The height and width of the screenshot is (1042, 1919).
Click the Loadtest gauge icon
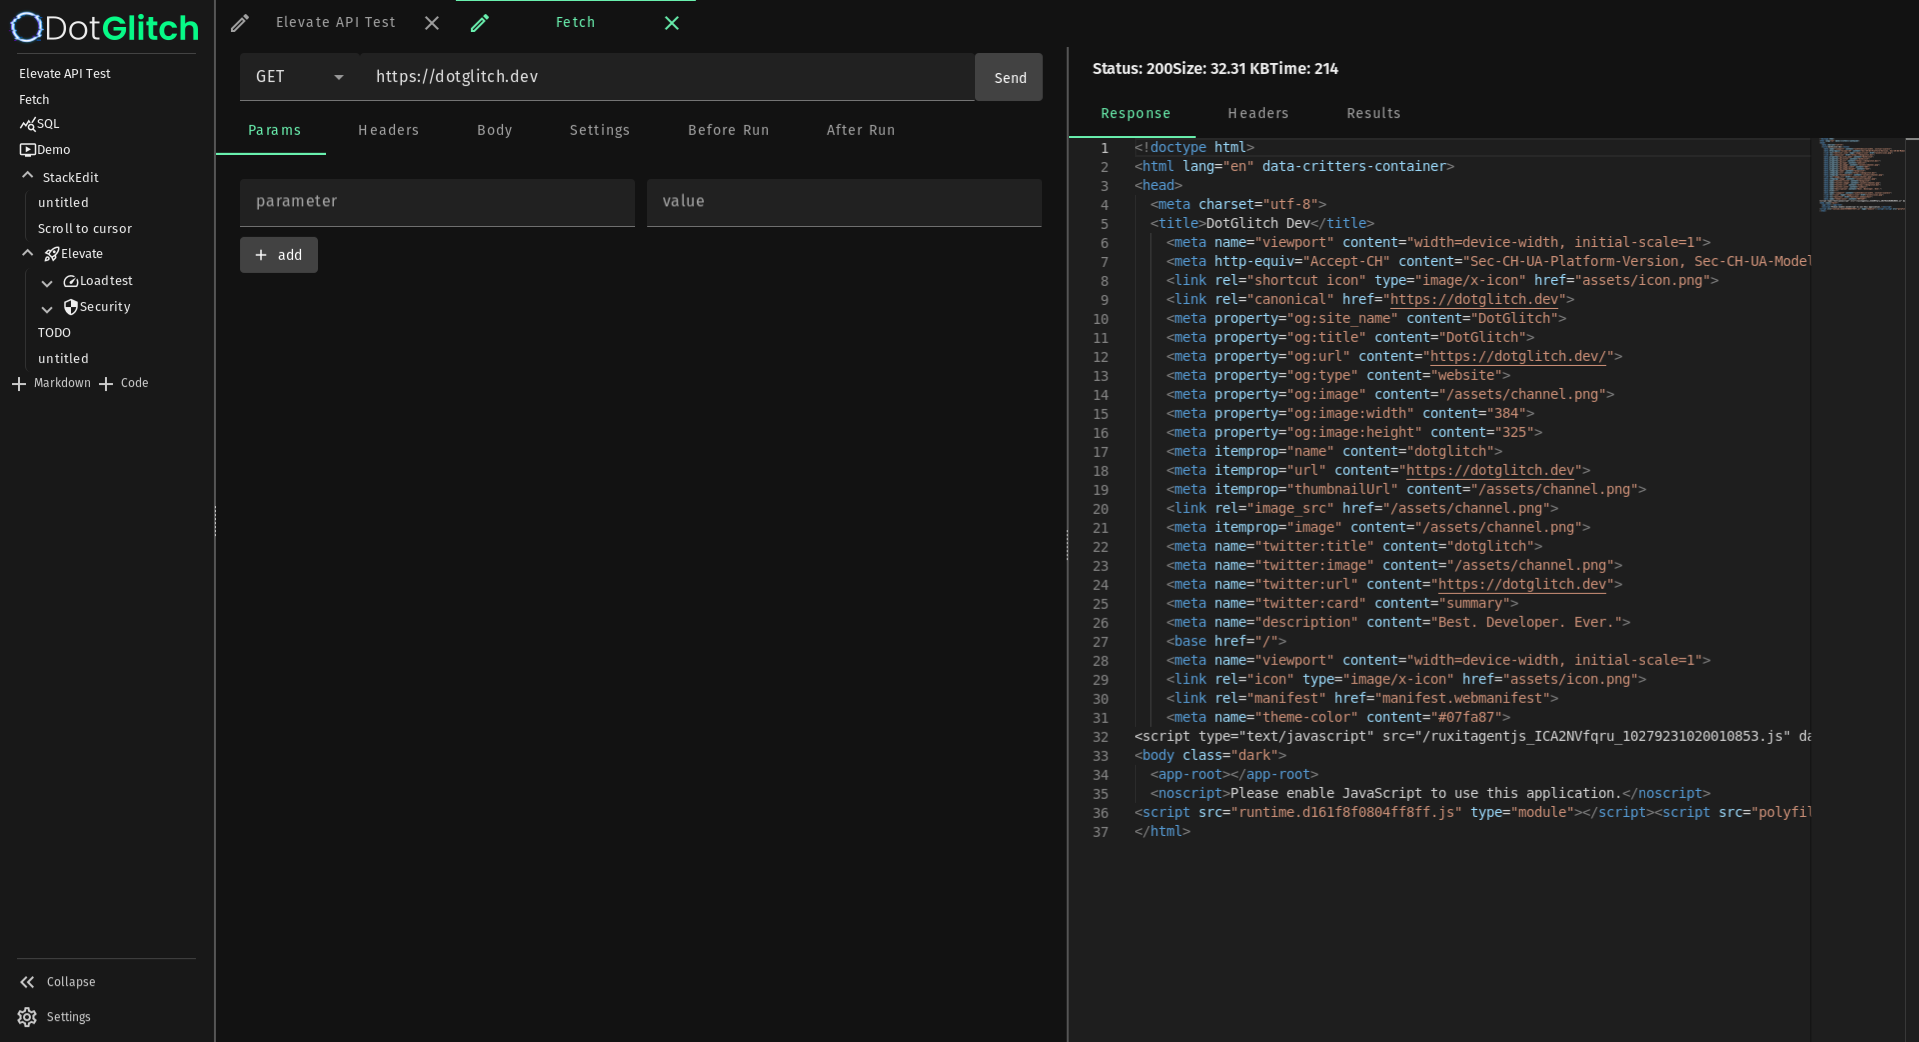71,282
